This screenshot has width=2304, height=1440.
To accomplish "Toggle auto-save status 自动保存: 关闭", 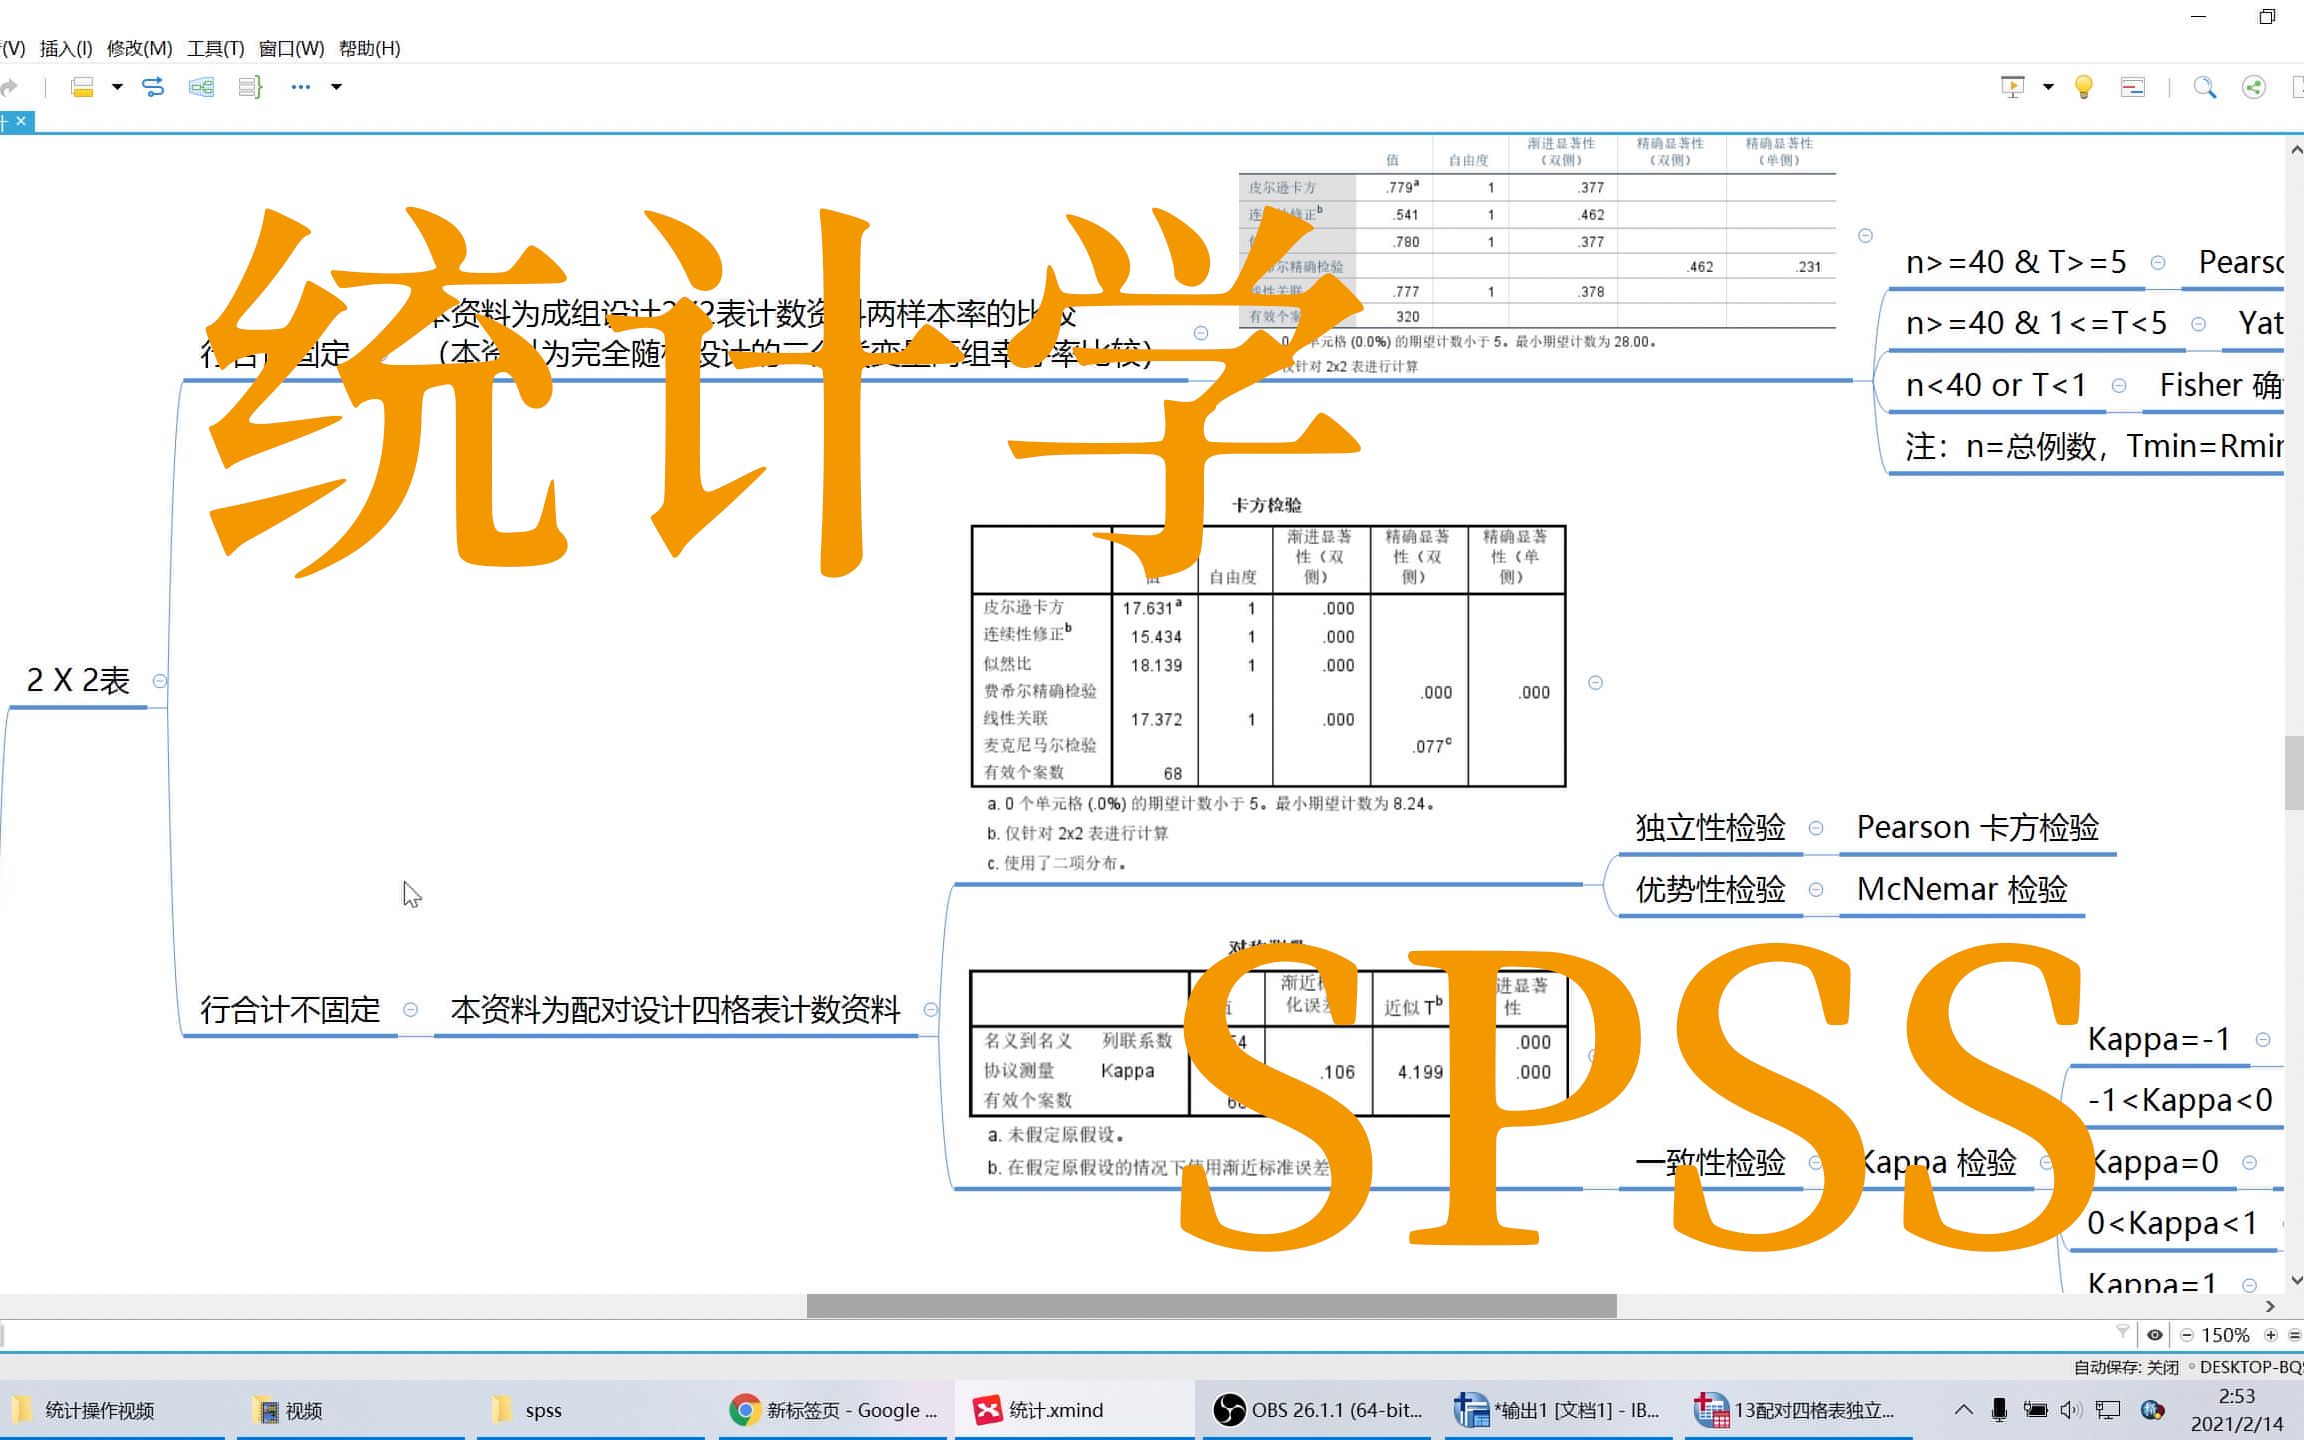I will [2126, 1367].
